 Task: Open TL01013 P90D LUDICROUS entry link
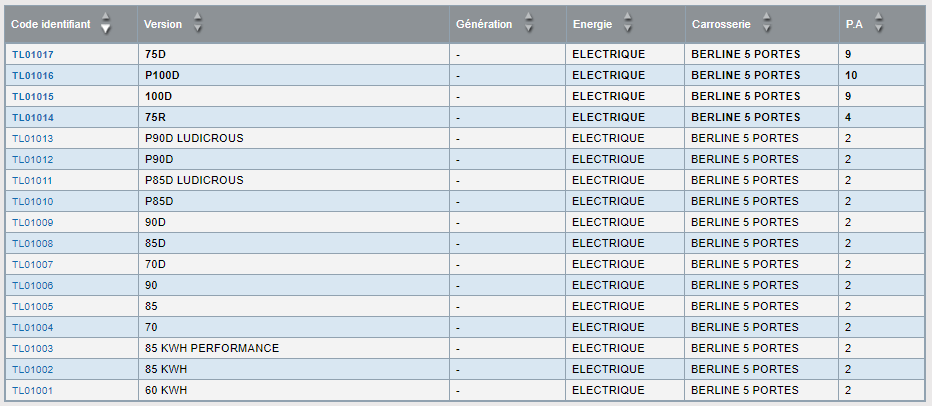[x=33, y=139]
